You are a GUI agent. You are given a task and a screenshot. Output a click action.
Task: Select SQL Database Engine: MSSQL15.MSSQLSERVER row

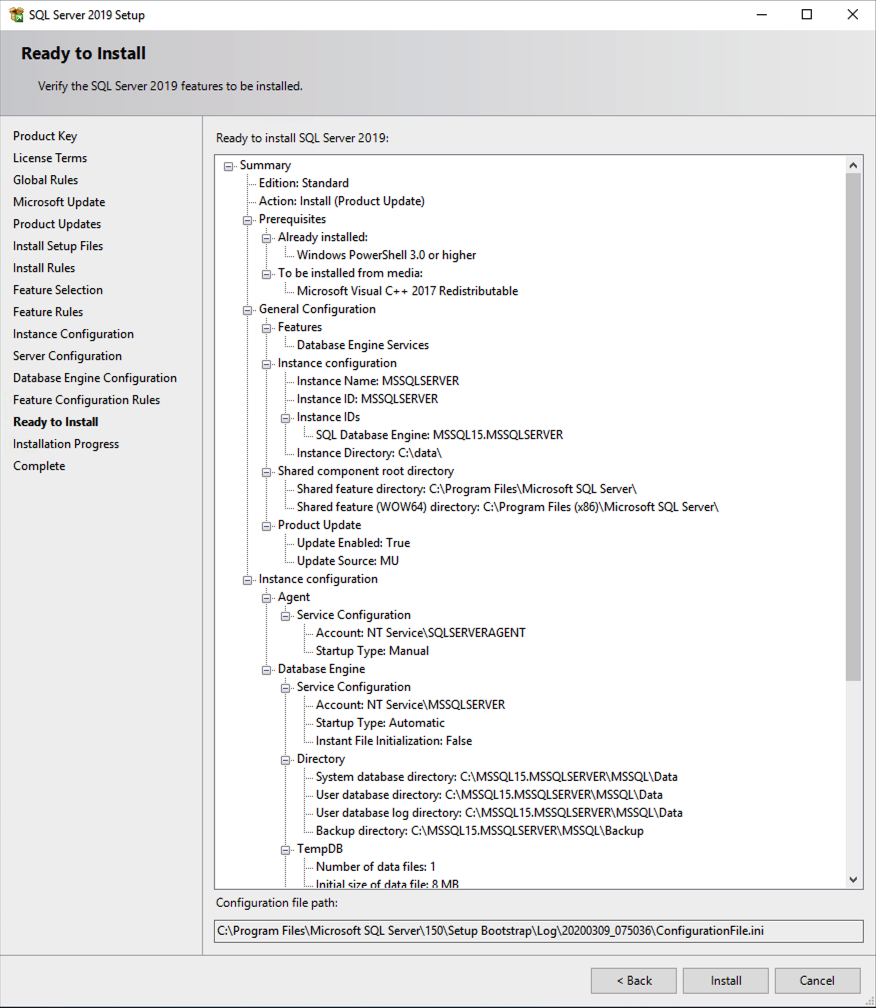[x=440, y=435]
